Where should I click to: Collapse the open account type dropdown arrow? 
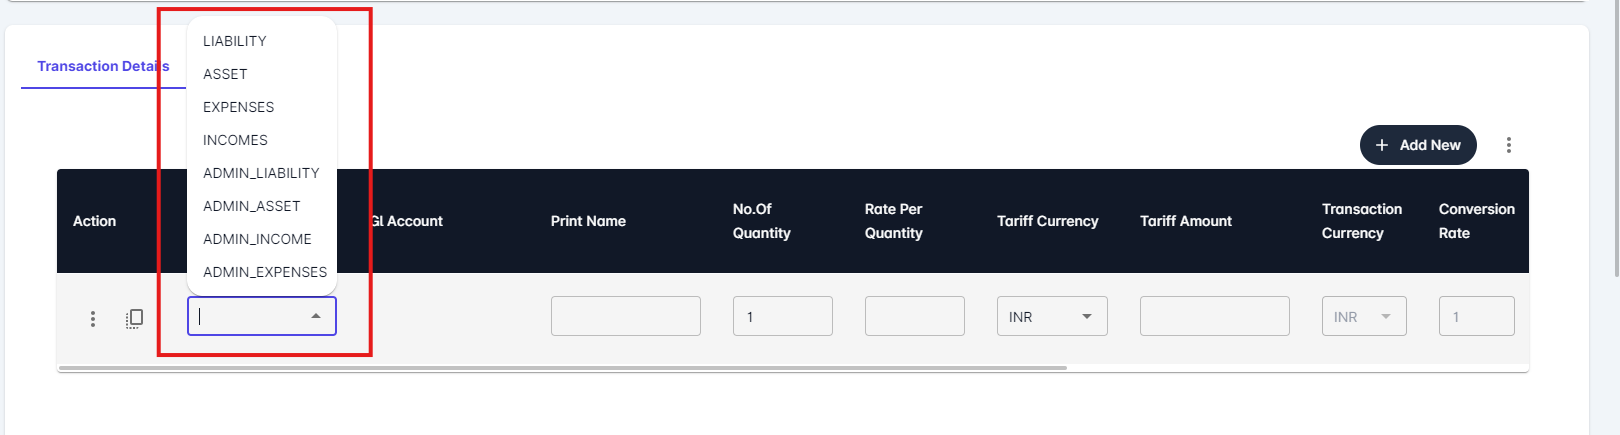click(316, 316)
